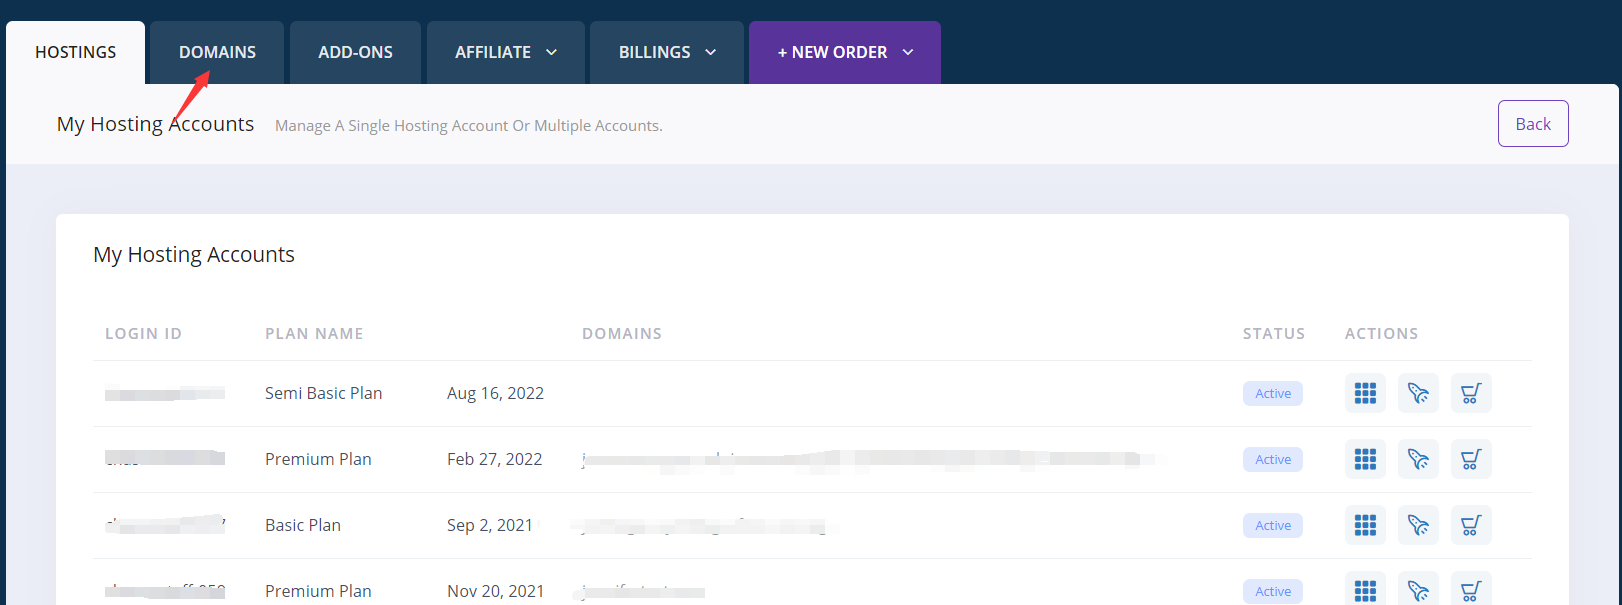Viewport: 1622px width, 605px height.
Task: Click cart icon for Feb 27, 2022 Premium Plan
Action: [x=1471, y=459]
